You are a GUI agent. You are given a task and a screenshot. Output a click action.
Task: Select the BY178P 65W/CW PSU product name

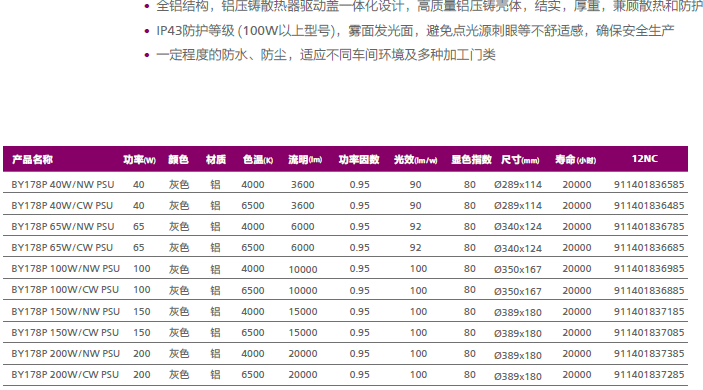(62, 248)
